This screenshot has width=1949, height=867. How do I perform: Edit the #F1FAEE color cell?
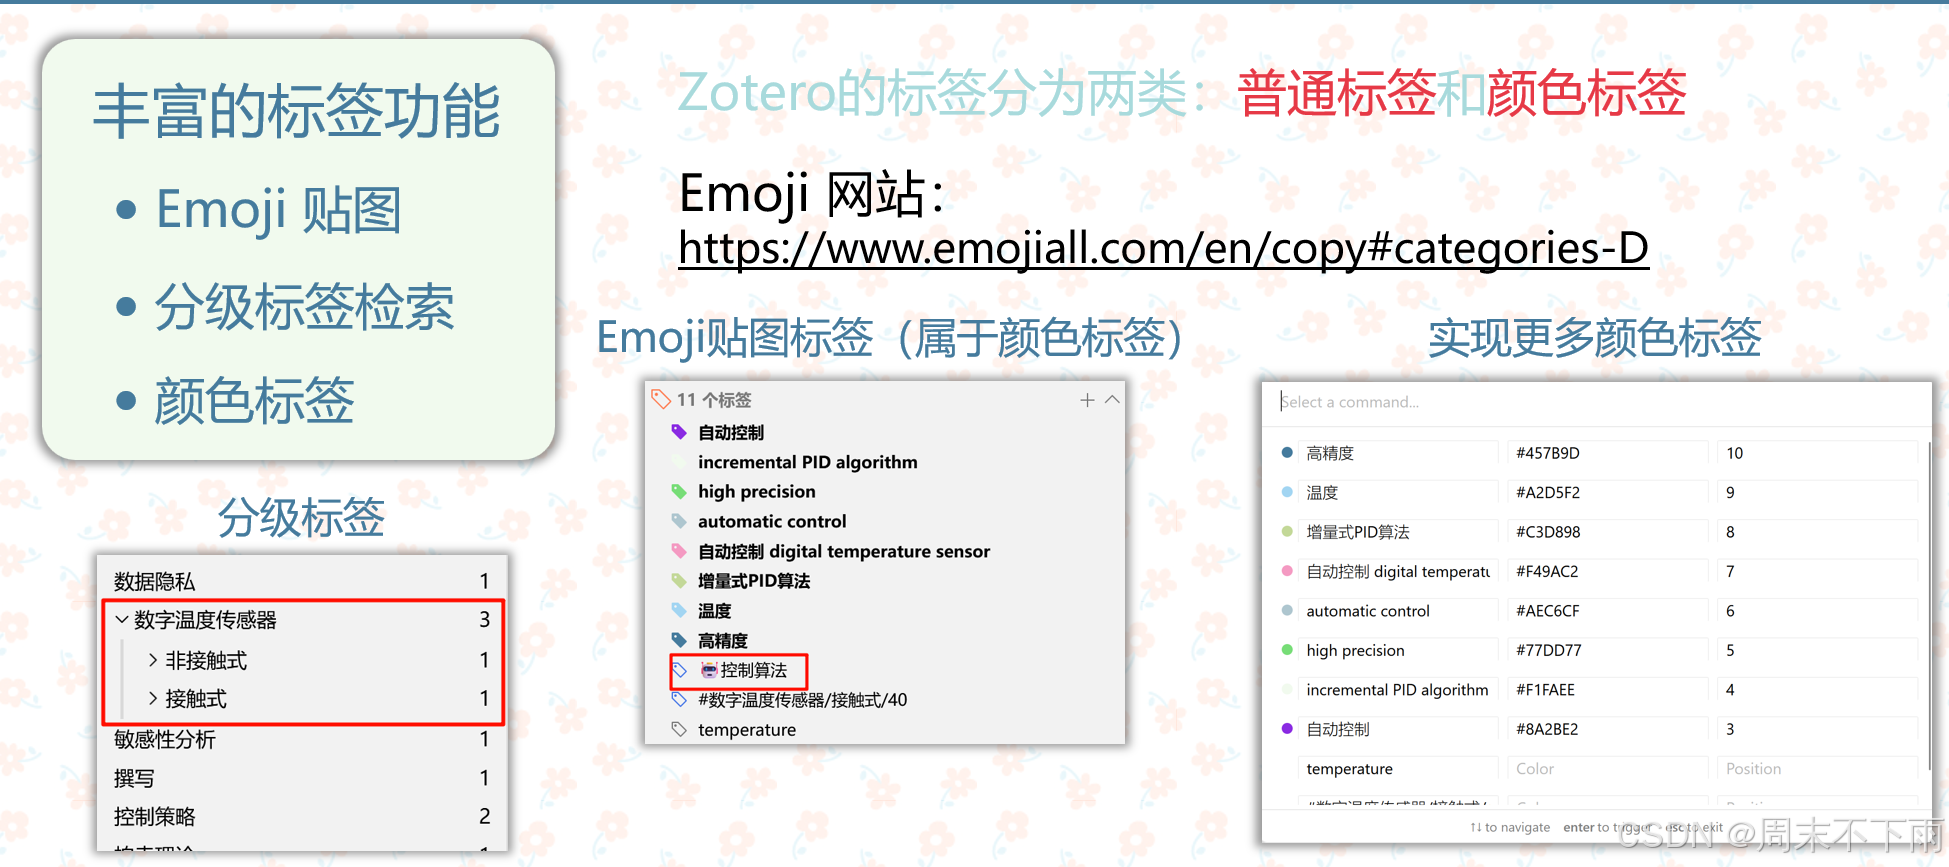click(x=1607, y=690)
